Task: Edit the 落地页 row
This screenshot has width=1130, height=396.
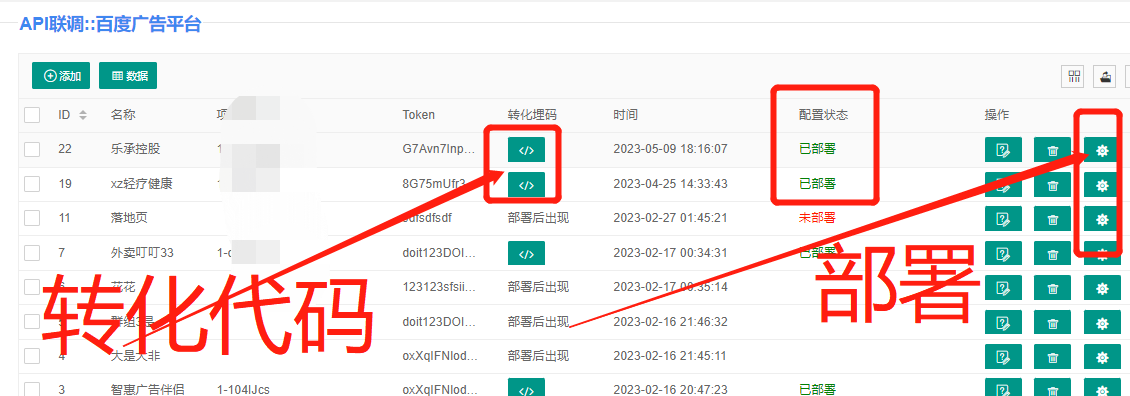Action: 1003,219
